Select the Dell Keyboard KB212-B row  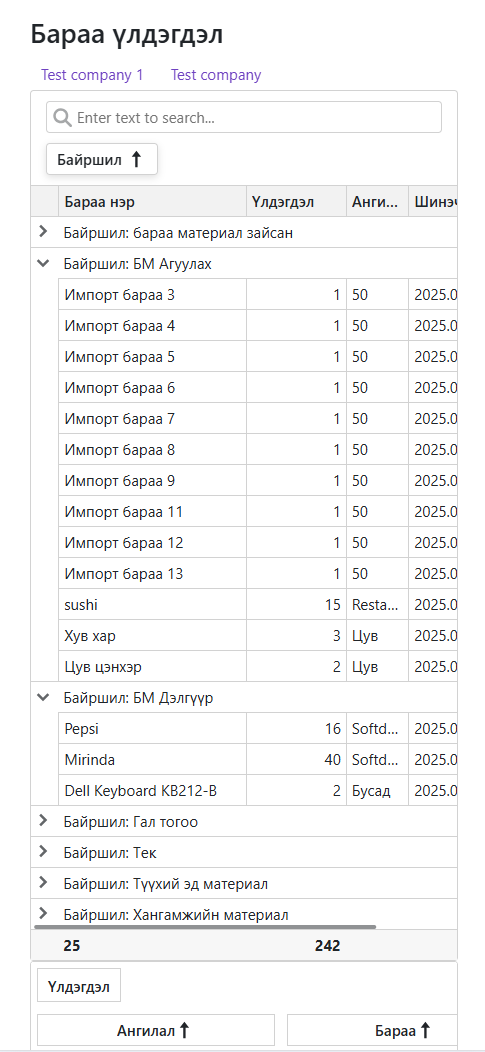(258, 790)
